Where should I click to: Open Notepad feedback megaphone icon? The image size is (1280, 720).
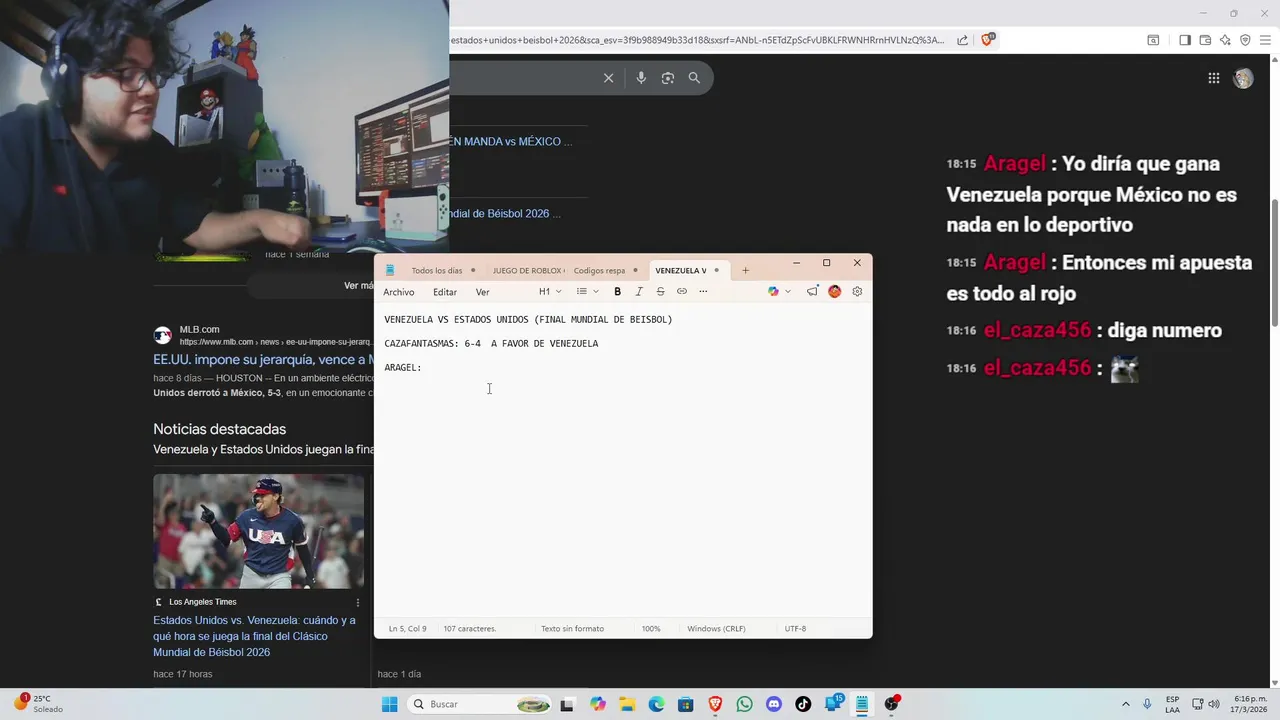click(x=812, y=292)
